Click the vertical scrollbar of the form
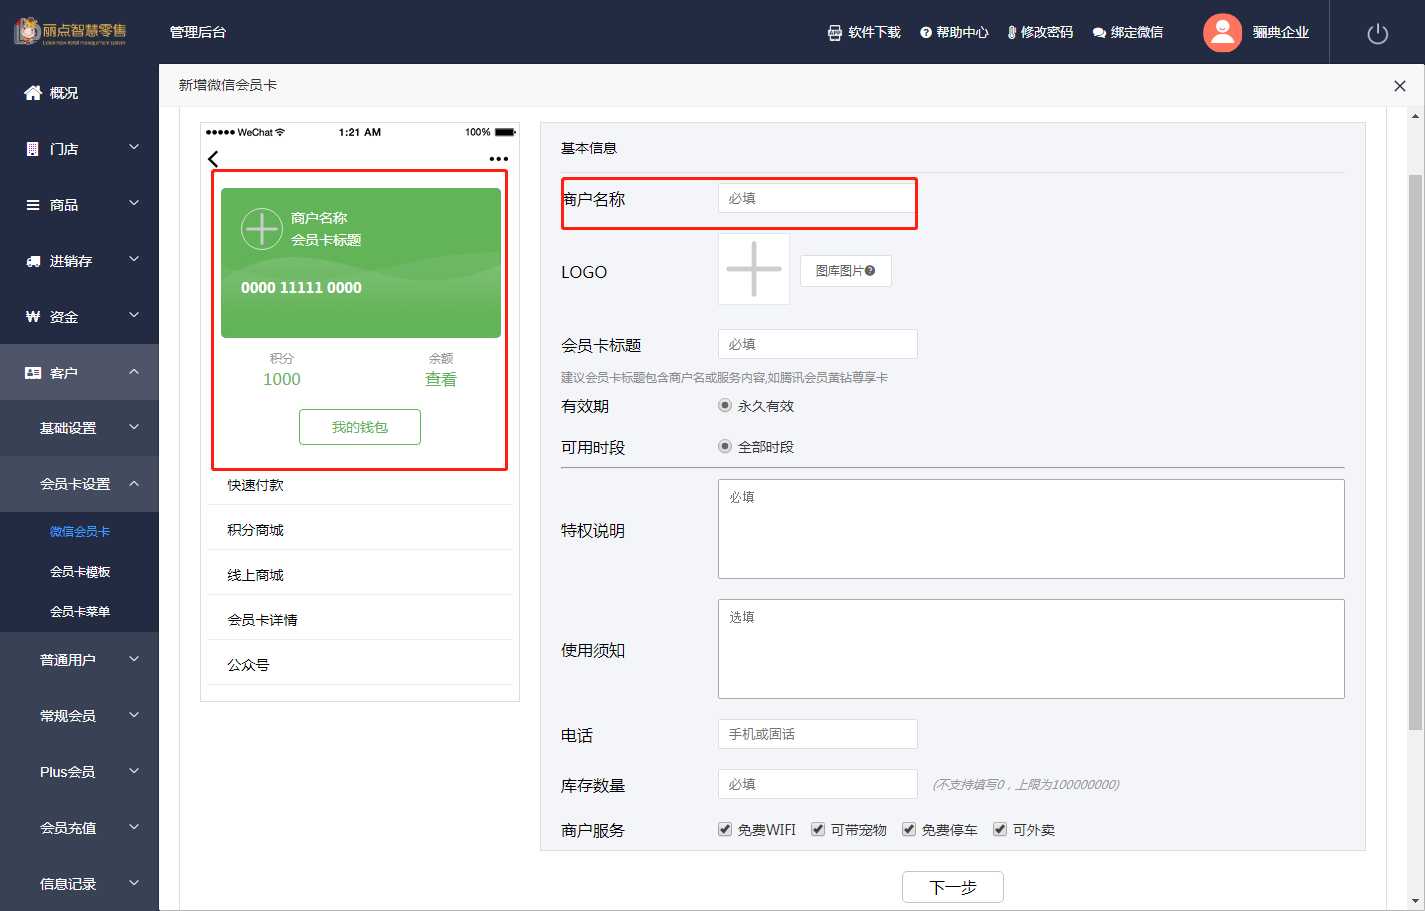The image size is (1425, 911). [1415, 452]
